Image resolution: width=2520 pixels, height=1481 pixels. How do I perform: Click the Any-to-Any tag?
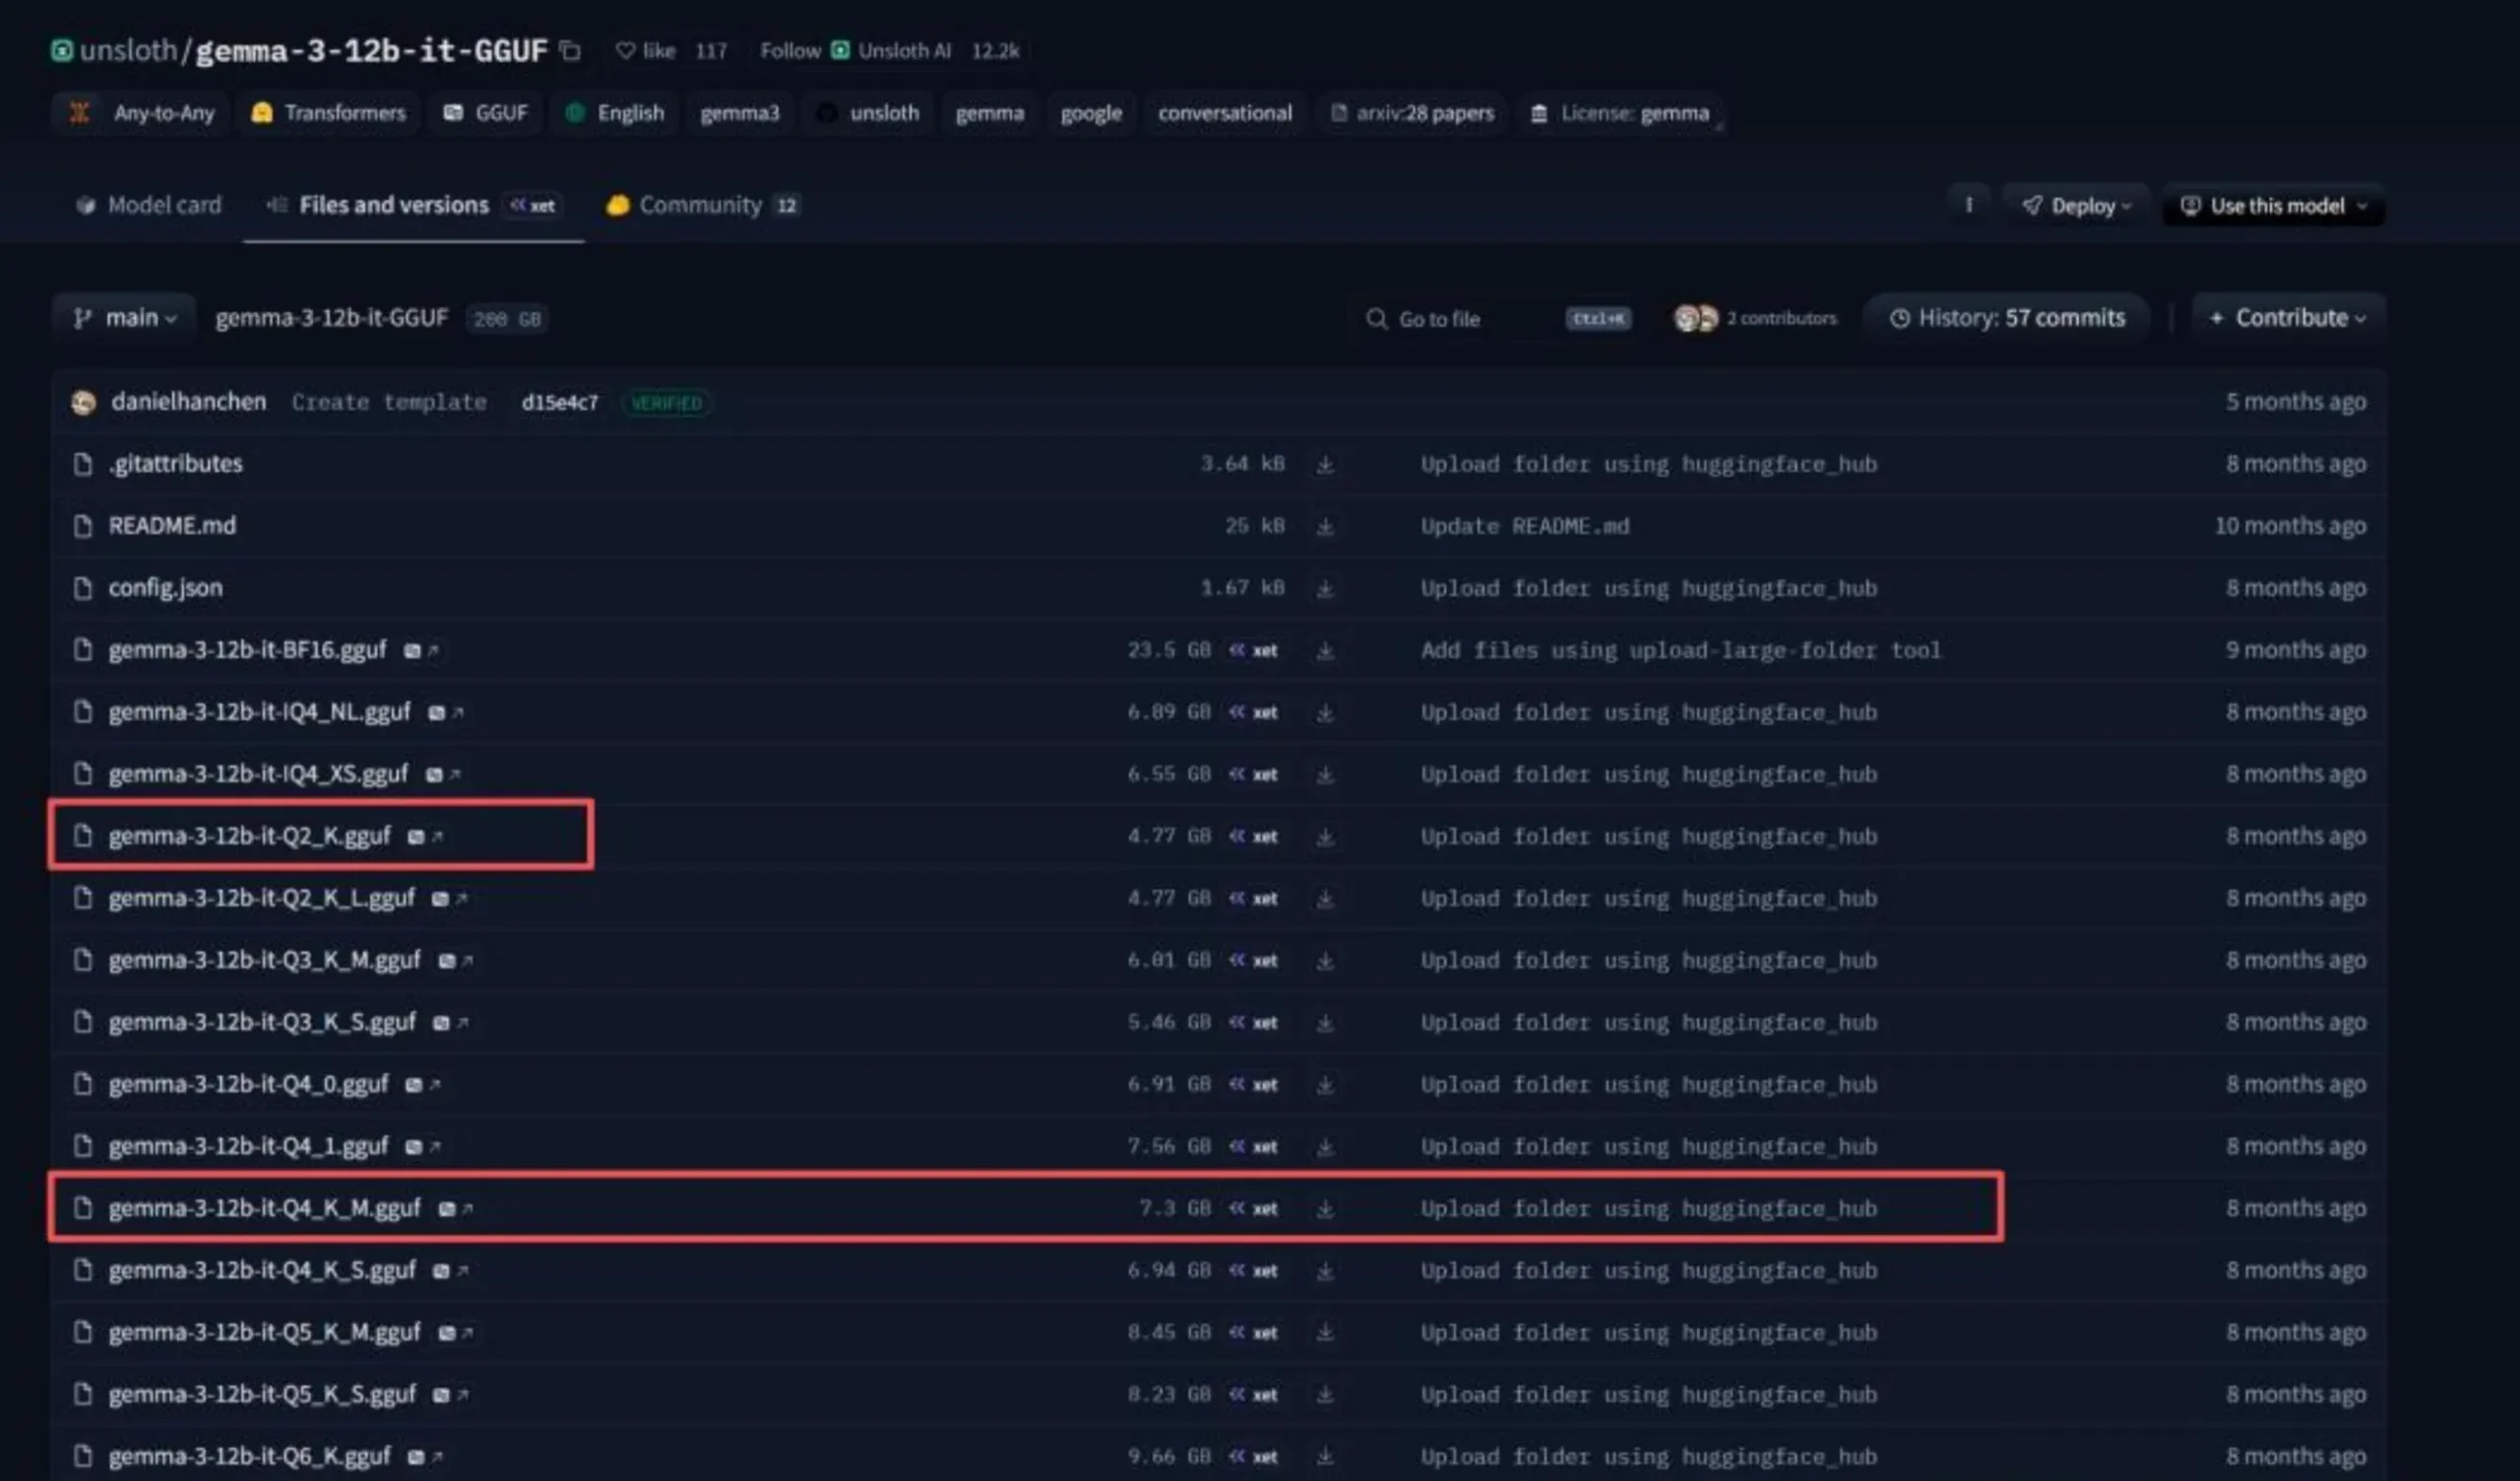coord(141,113)
